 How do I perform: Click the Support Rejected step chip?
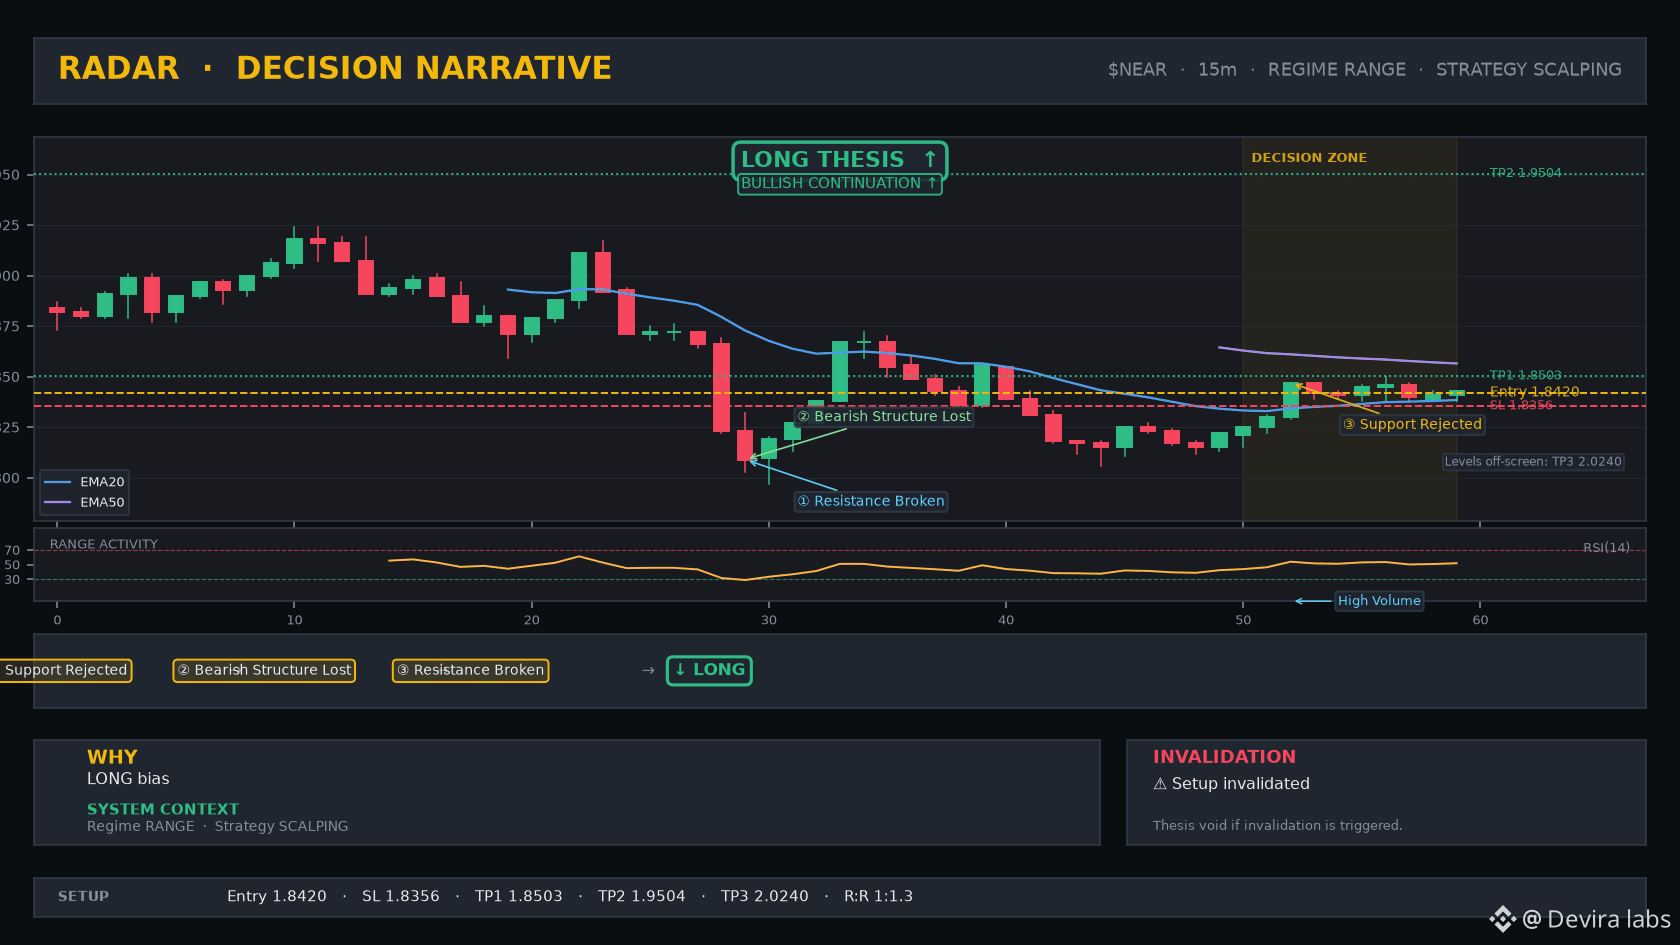point(66,670)
